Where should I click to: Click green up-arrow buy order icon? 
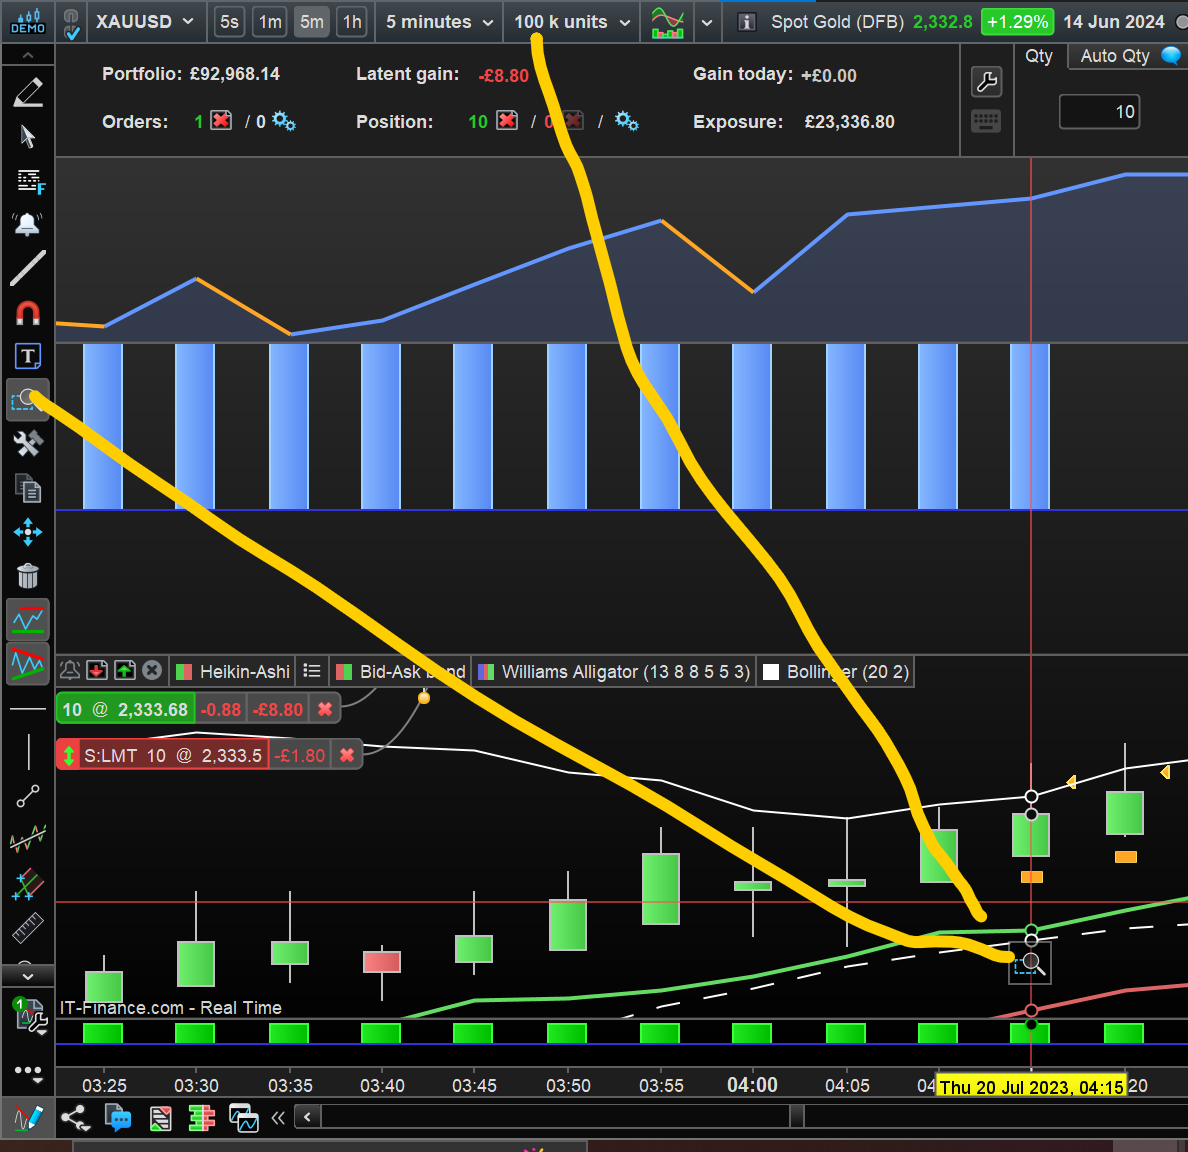124,670
